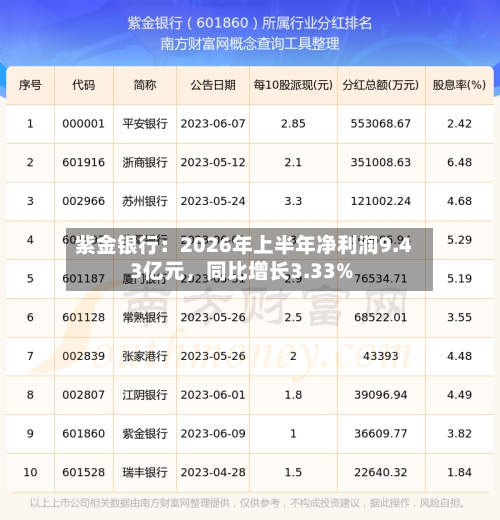Click the dividend yield 3.55
500x520 pixels.
click(x=459, y=317)
